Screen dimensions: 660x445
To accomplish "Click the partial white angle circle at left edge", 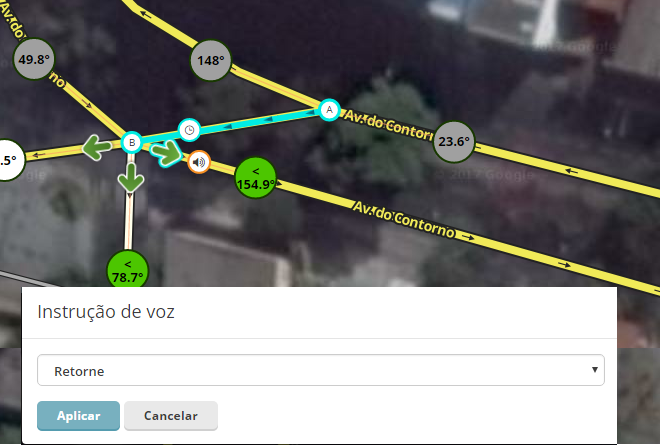I will click(11, 160).
